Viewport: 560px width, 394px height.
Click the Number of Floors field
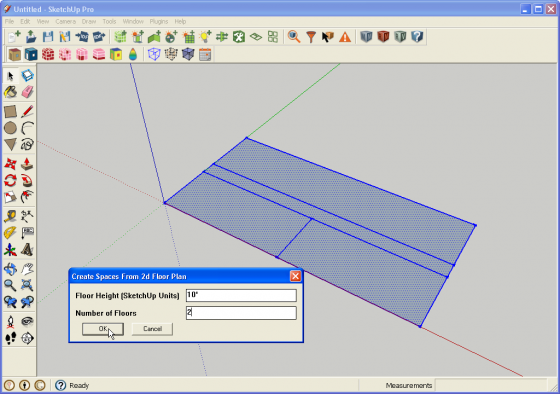[x=241, y=313]
